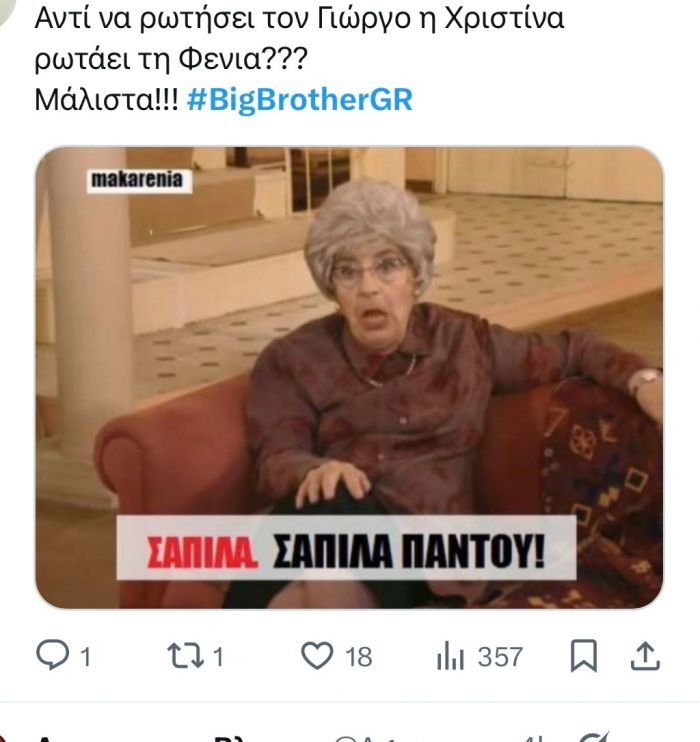Click the 357 views count
The width and height of the screenshot is (700, 742).
pos(500,657)
